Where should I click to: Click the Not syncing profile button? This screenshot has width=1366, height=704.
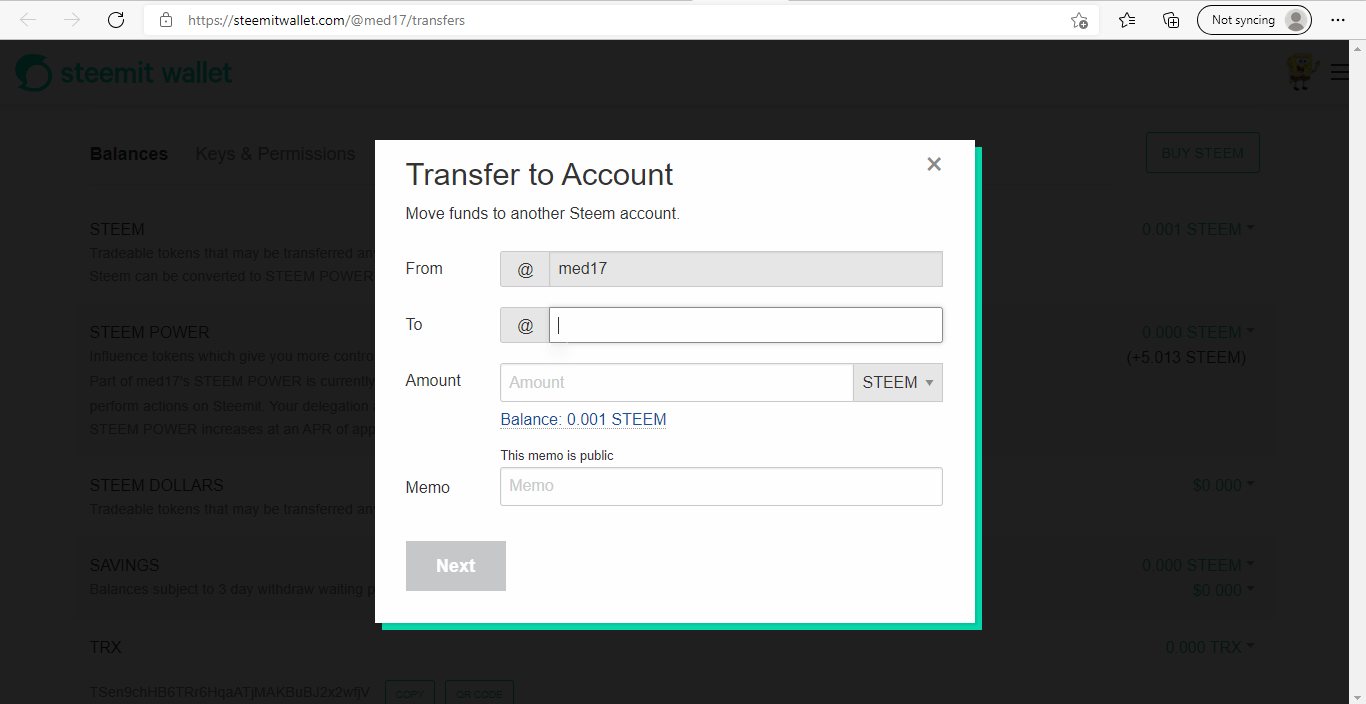pos(1254,20)
